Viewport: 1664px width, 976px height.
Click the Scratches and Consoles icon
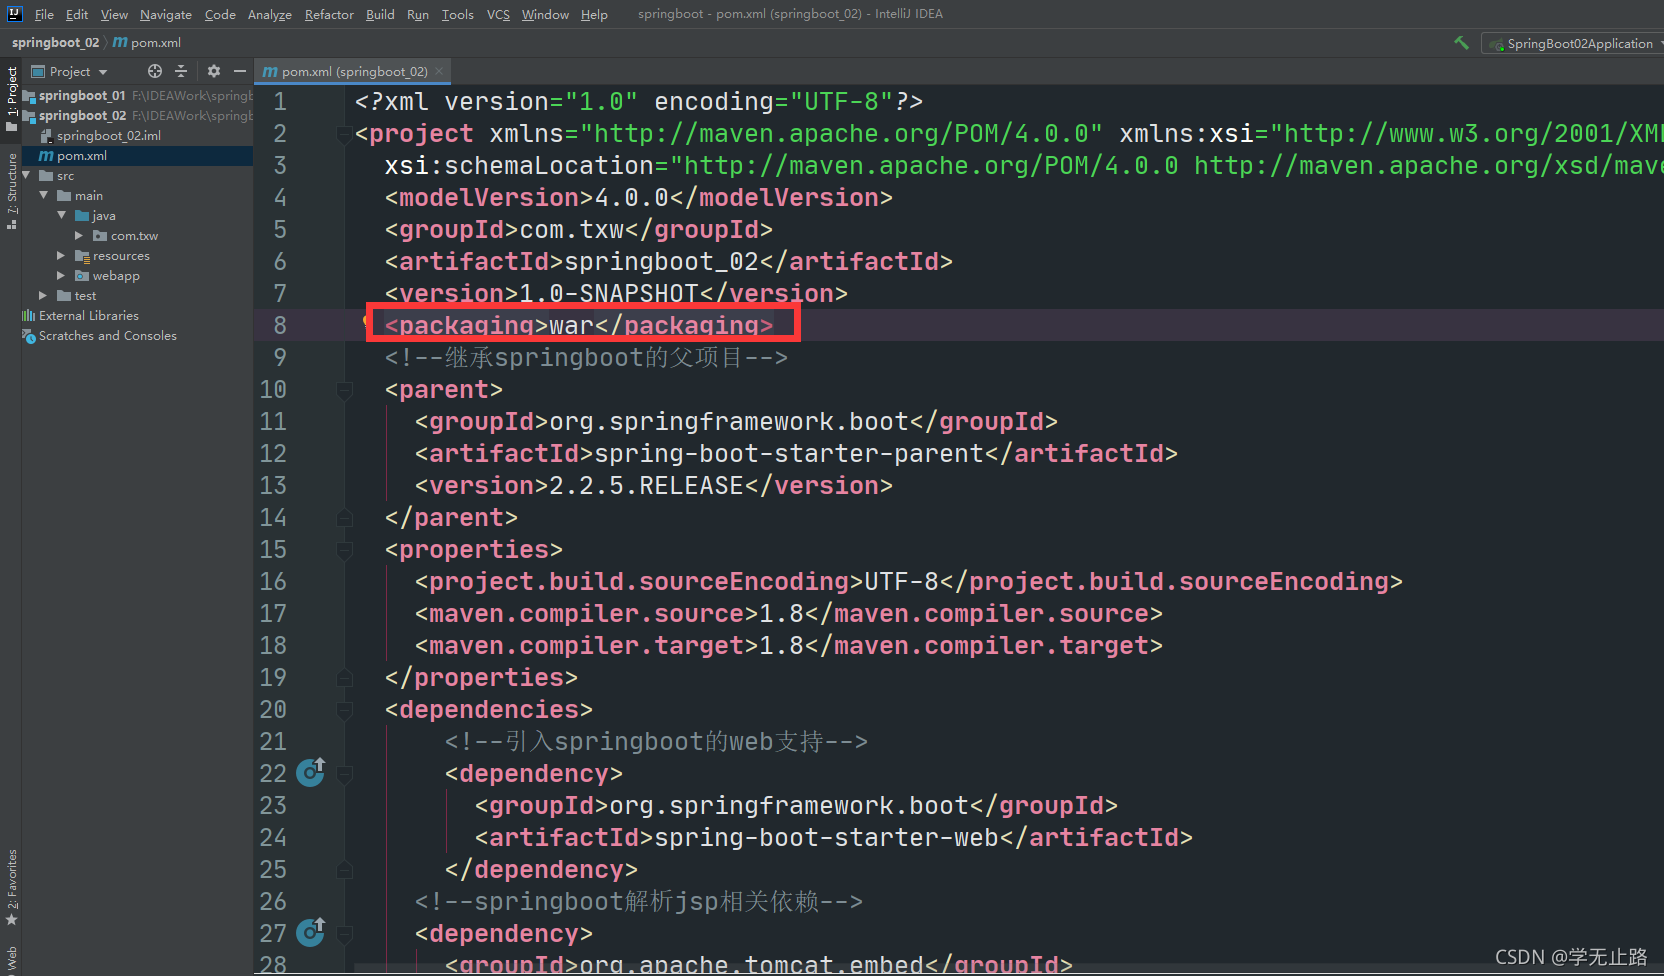point(28,335)
